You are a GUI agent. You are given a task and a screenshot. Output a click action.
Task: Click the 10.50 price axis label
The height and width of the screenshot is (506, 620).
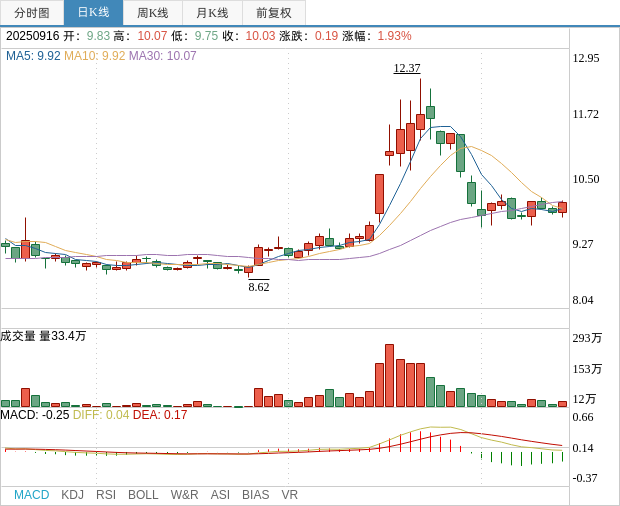point(586,179)
